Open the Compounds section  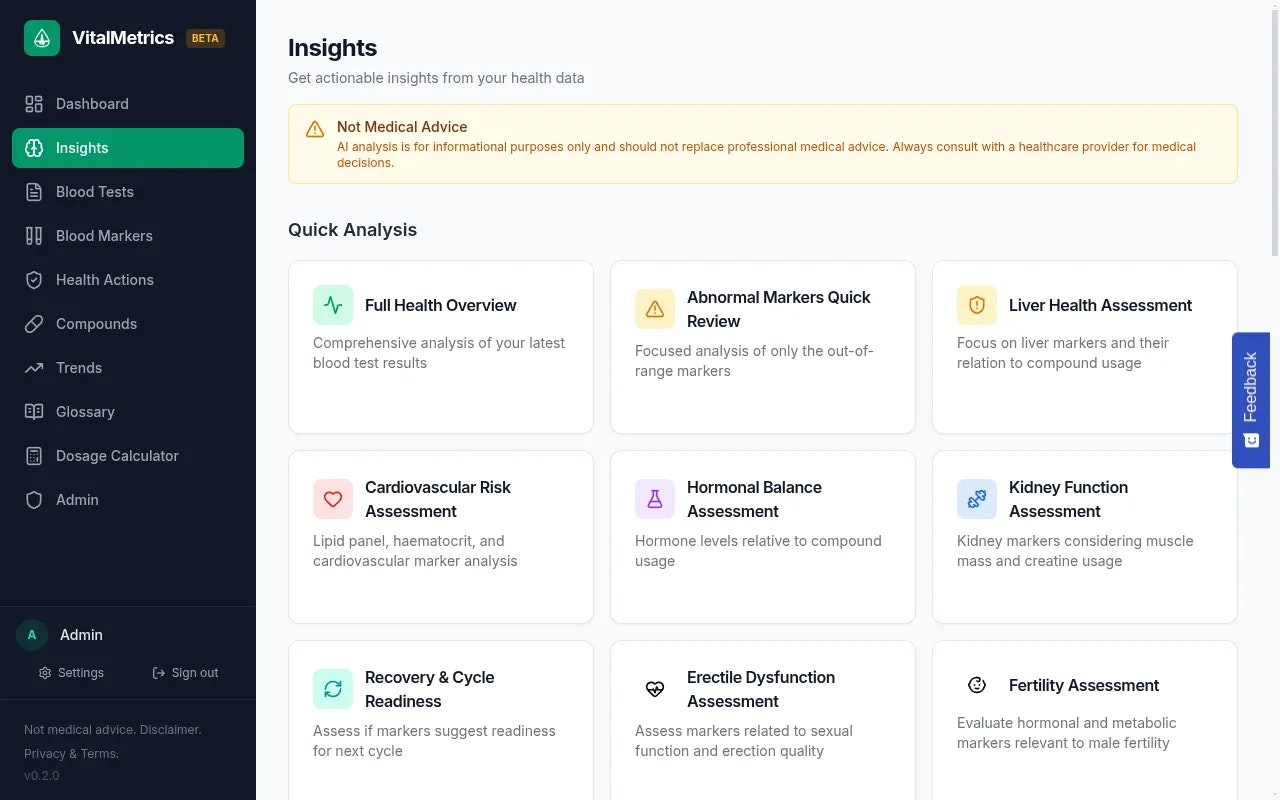point(96,324)
